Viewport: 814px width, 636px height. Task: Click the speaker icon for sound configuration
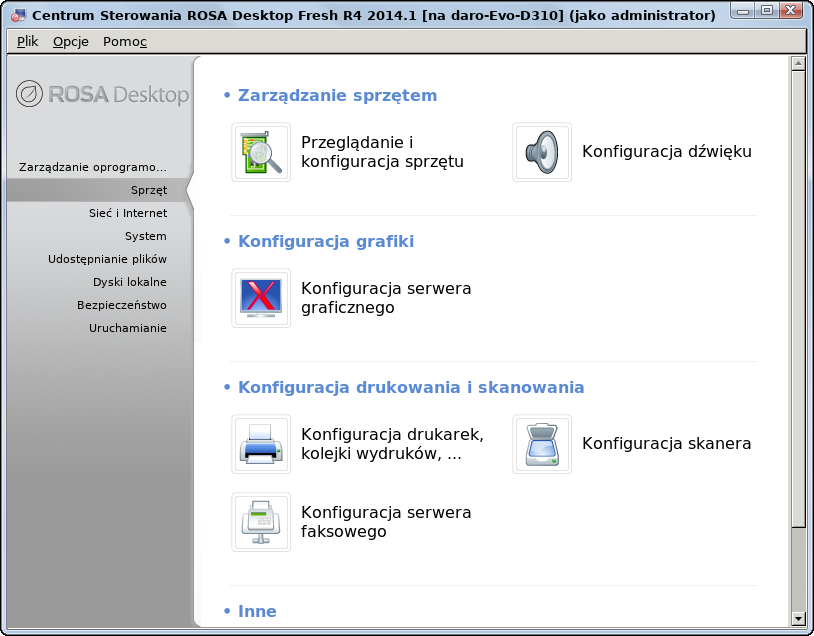pyautogui.click(x=542, y=152)
